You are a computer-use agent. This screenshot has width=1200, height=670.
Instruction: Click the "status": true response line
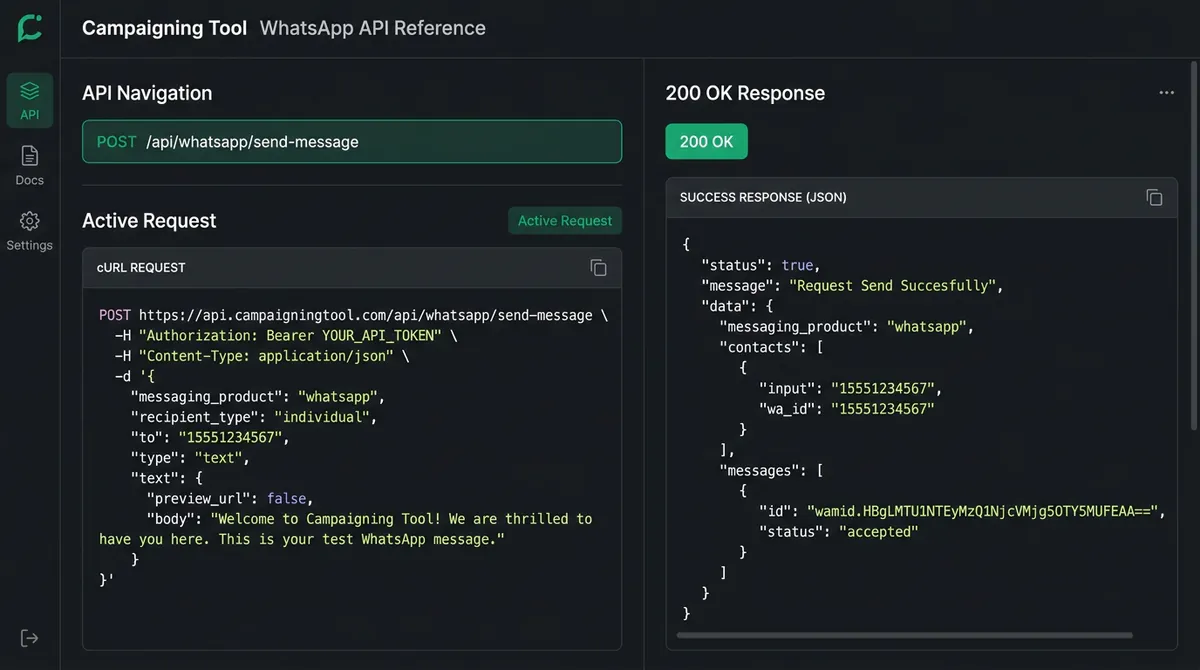pos(760,265)
